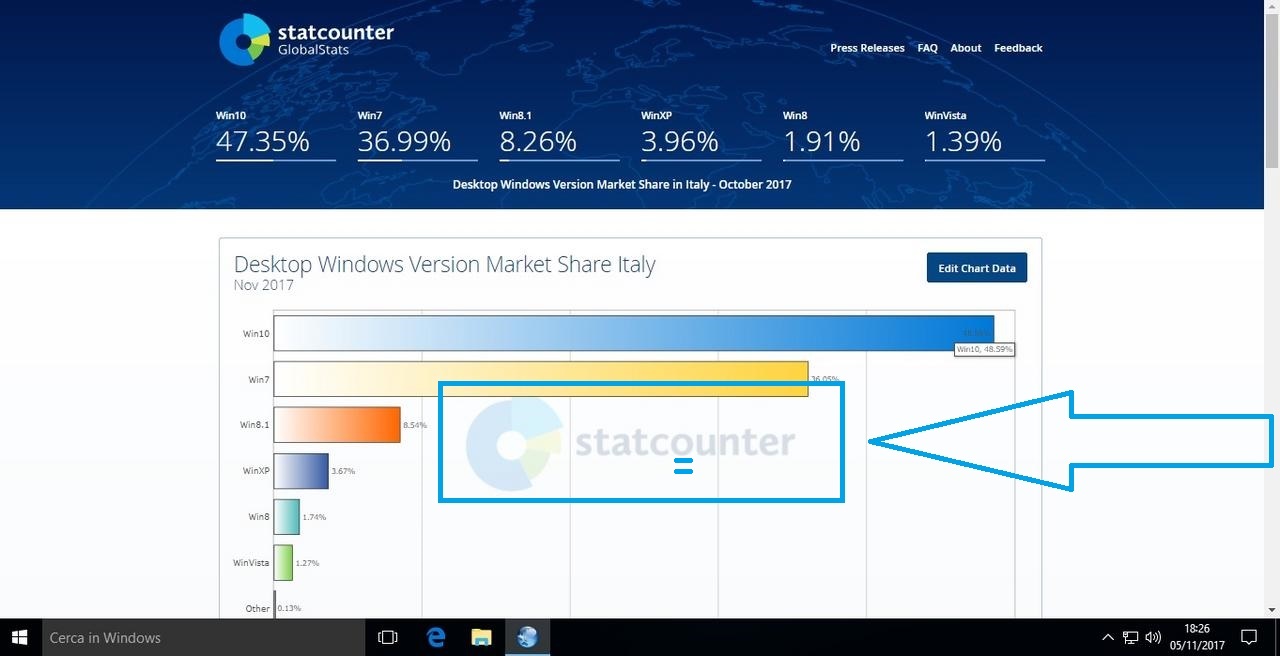Click the 3.67% value label
Image resolution: width=1280 pixels, height=656 pixels.
[x=343, y=471]
